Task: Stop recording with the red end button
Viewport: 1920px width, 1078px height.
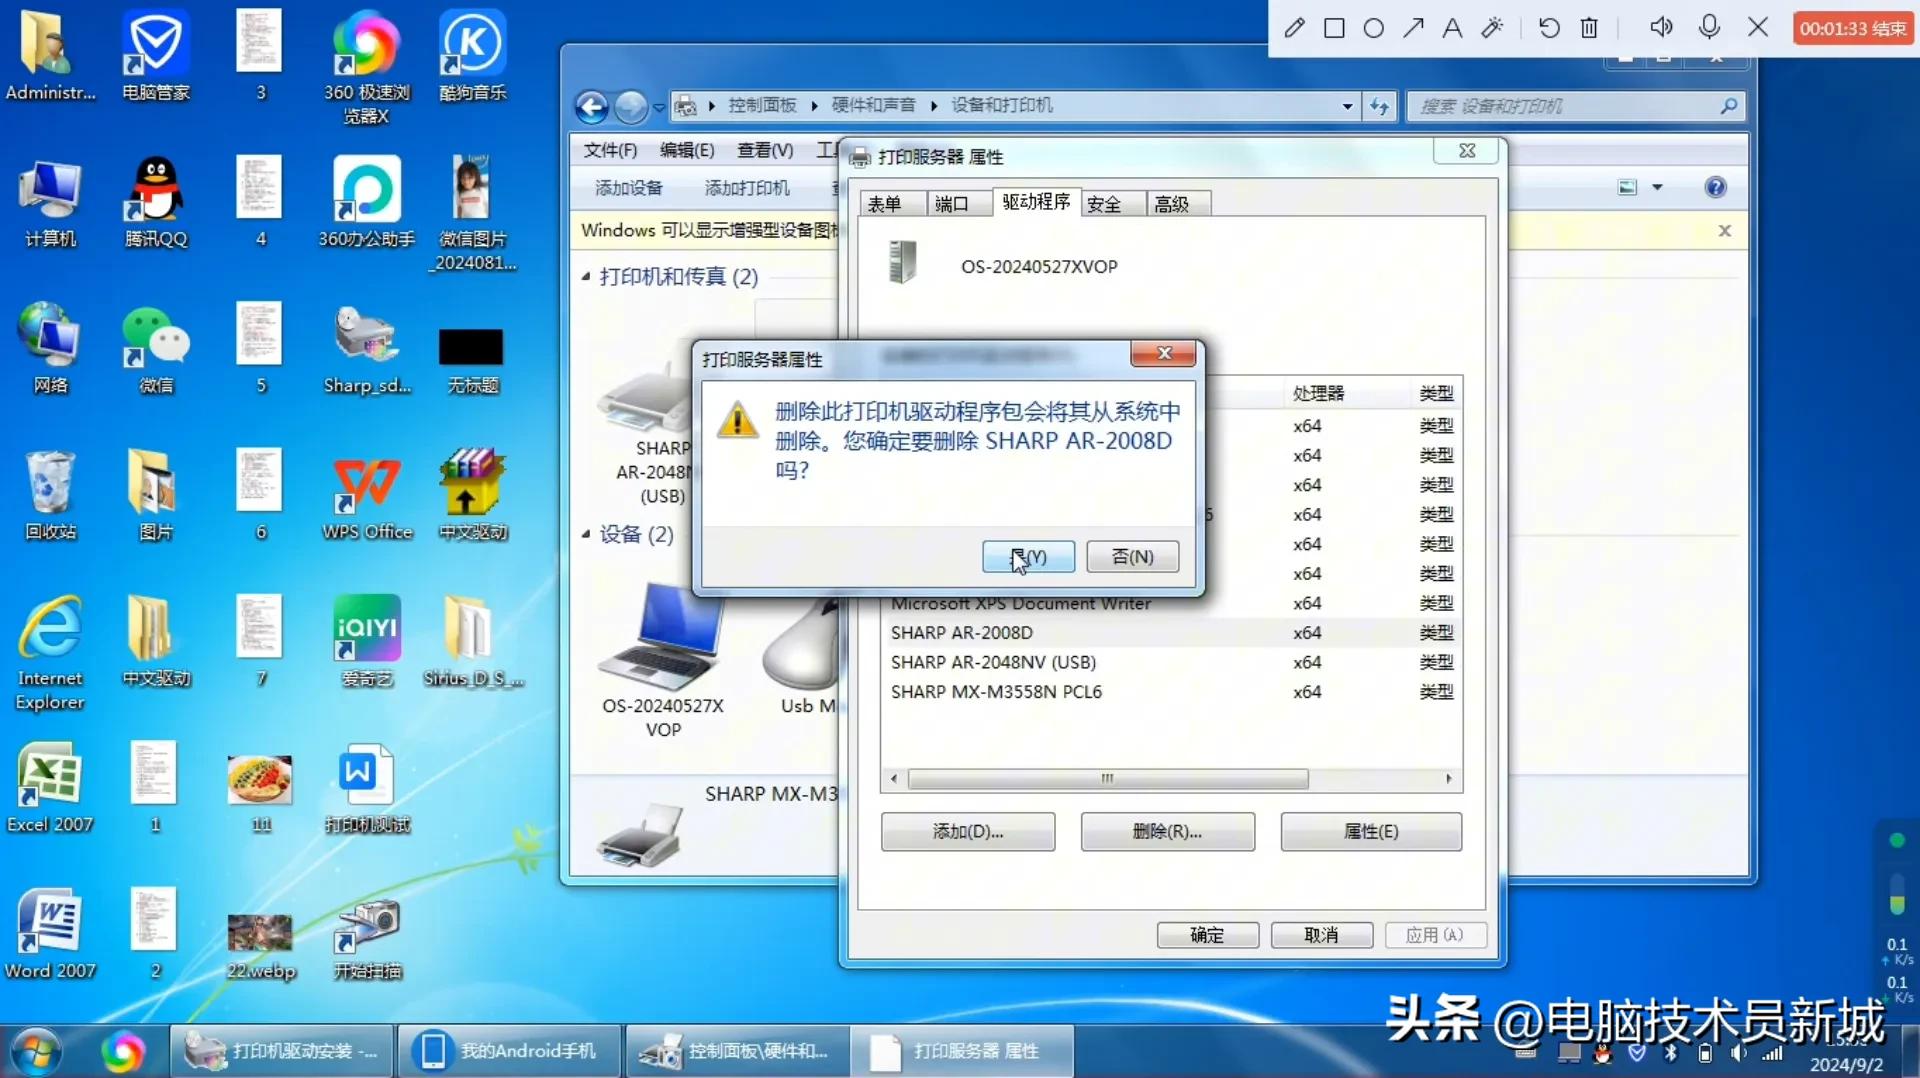Action: [1853, 29]
